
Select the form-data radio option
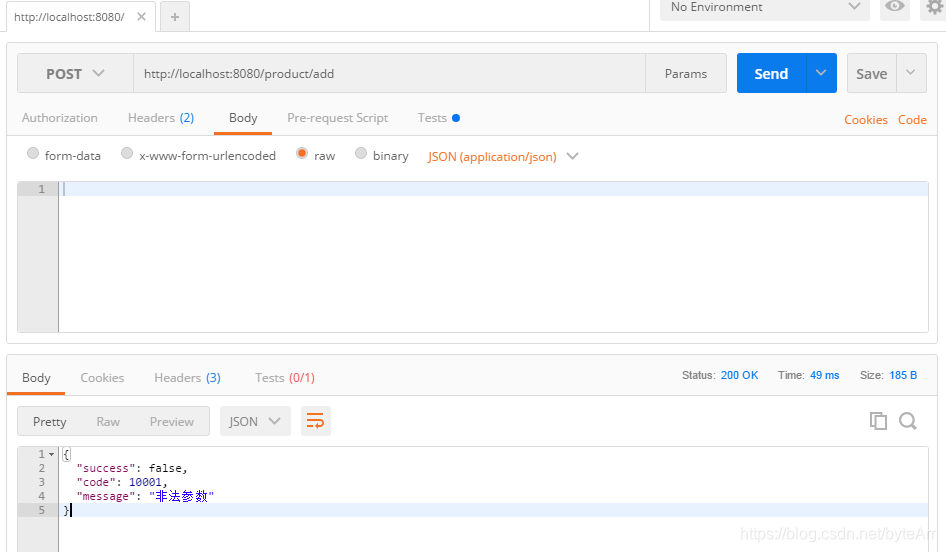click(x=33, y=153)
